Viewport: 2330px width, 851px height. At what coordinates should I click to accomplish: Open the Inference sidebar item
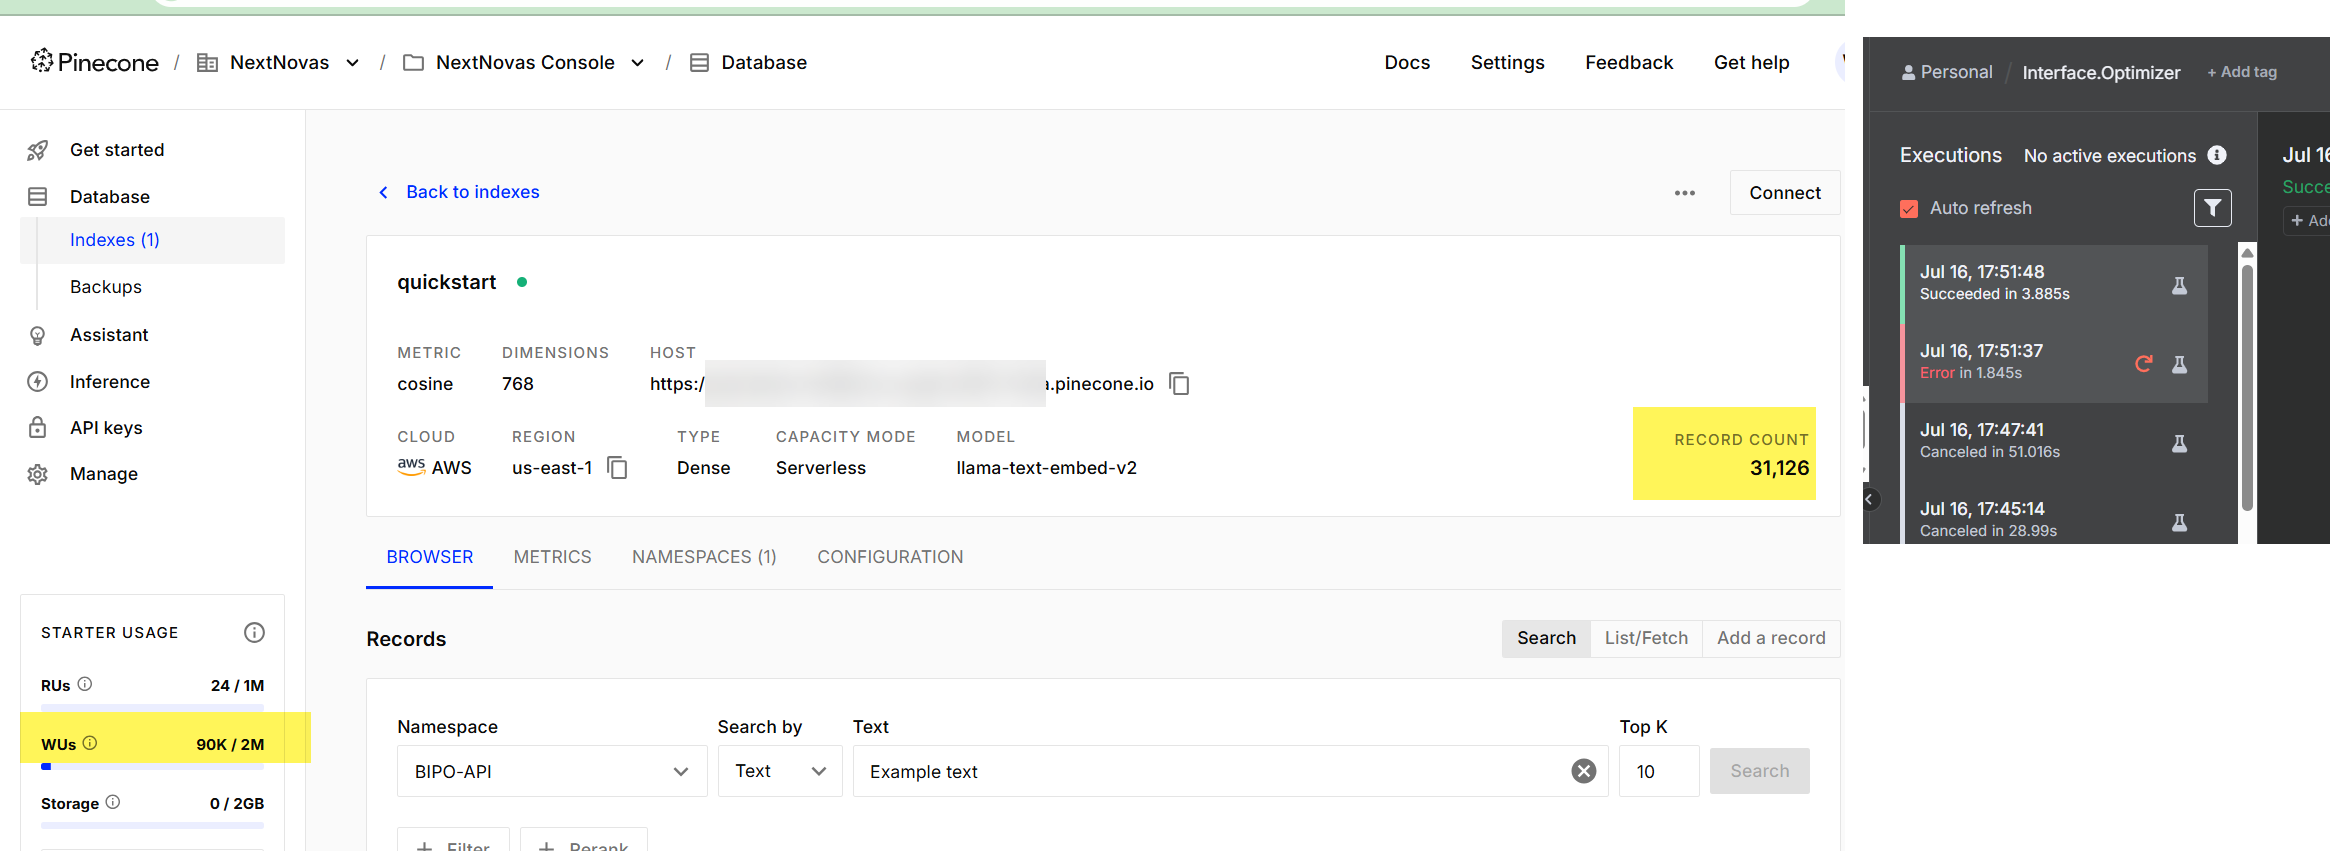click(x=109, y=382)
